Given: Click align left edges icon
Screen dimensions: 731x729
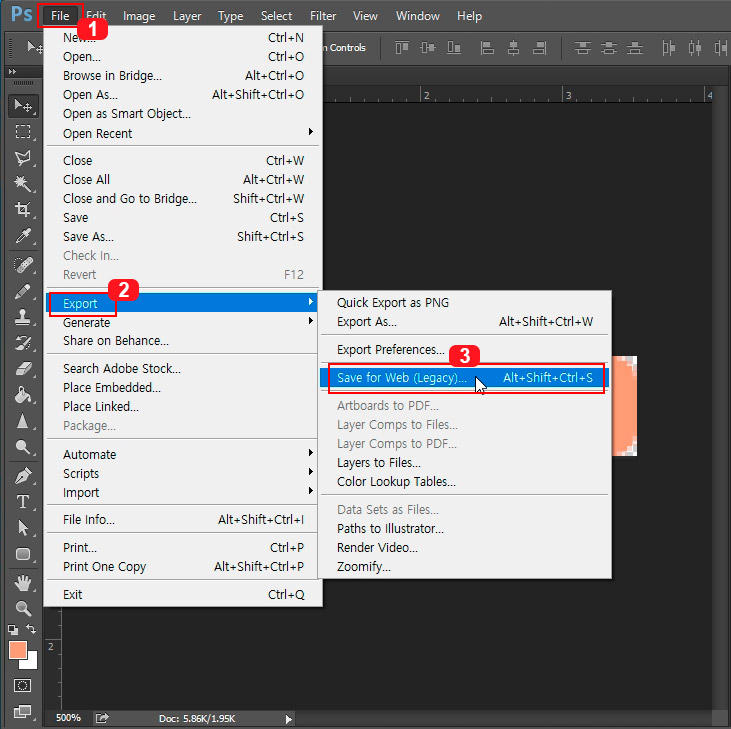Looking at the screenshot, I should click(x=487, y=48).
